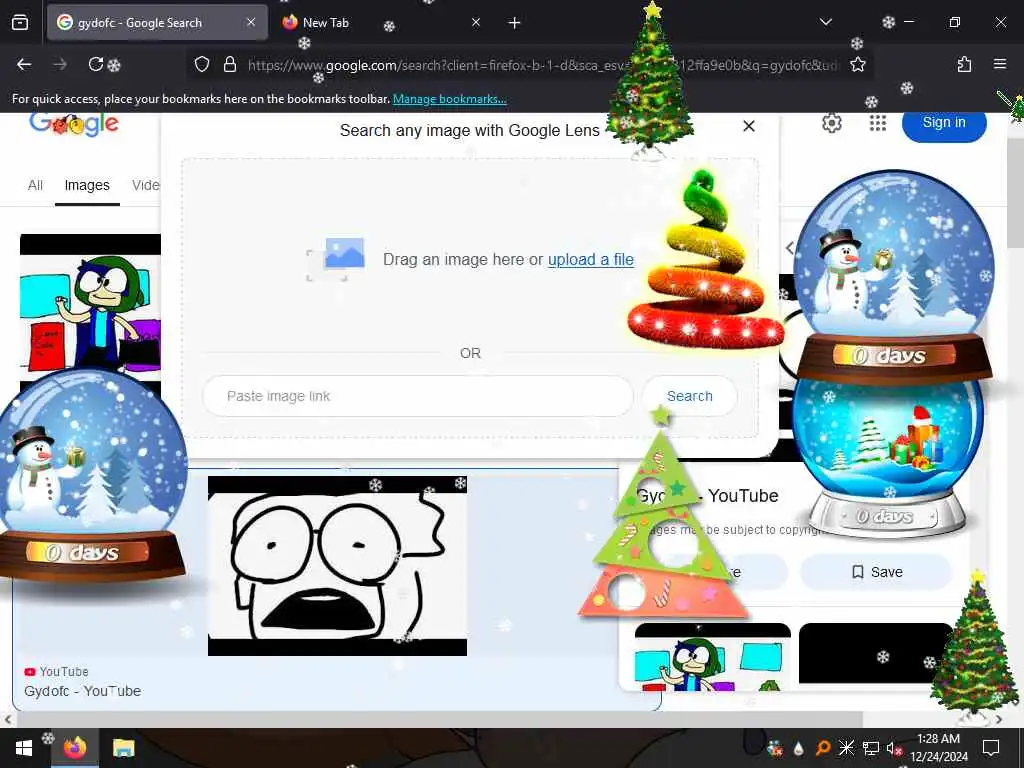Open the black related image thumbnail
Screen dimensions: 1024x768
(875, 654)
